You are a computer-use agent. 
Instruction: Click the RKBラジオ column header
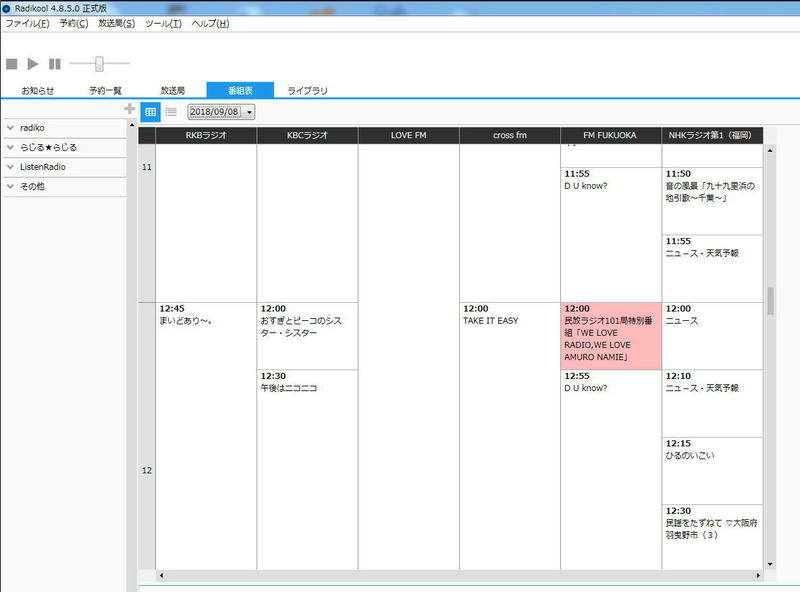click(x=206, y=135)
